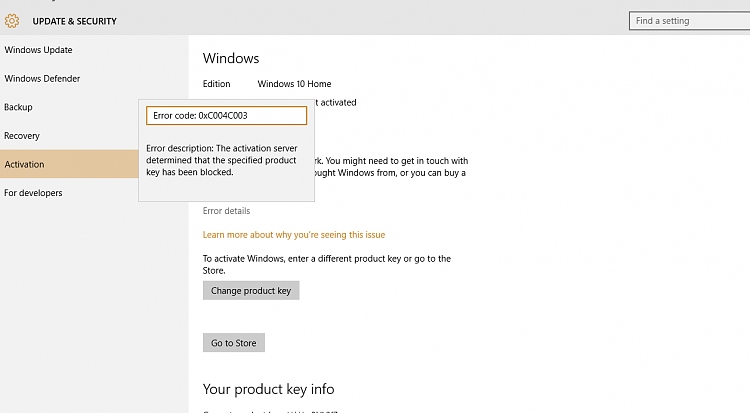Click the Settings gear icon

(12, 20)
